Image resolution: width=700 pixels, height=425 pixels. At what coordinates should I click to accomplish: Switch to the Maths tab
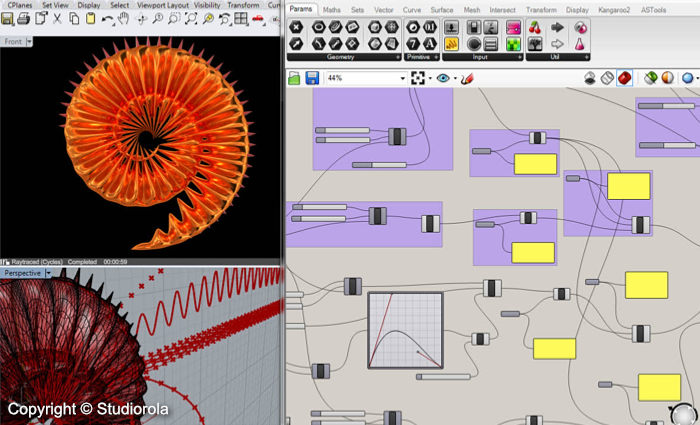pyautogui.click(x=332, y=9)
